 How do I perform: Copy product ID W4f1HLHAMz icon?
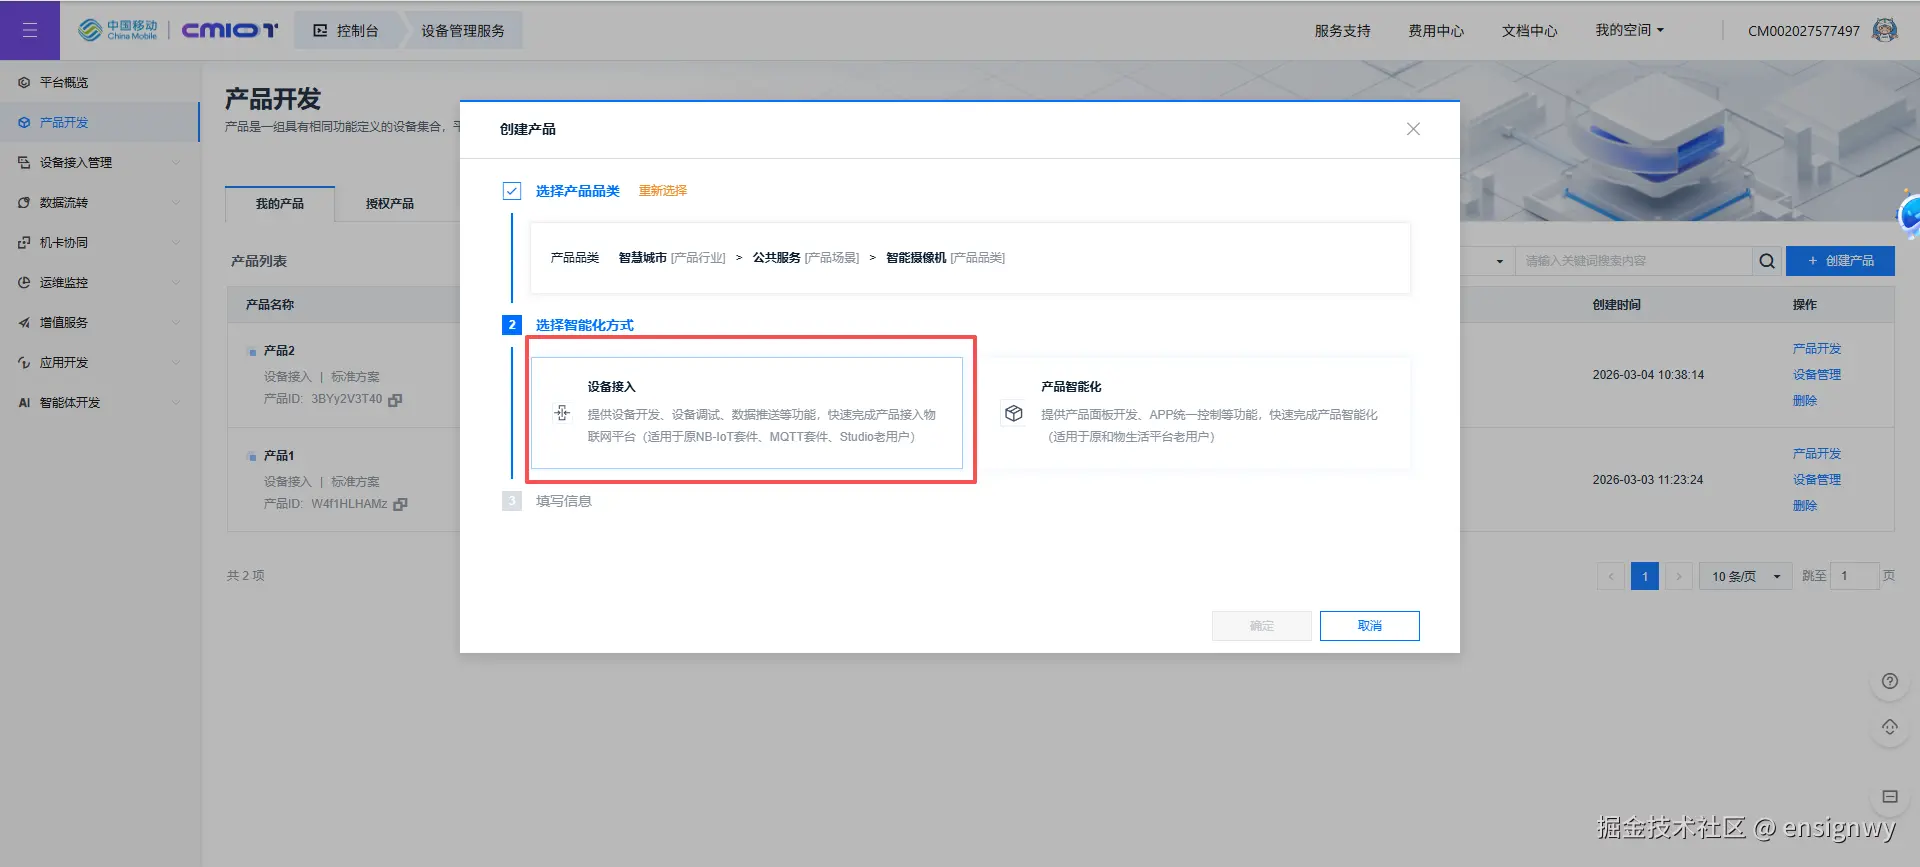(x=400, y=505)
